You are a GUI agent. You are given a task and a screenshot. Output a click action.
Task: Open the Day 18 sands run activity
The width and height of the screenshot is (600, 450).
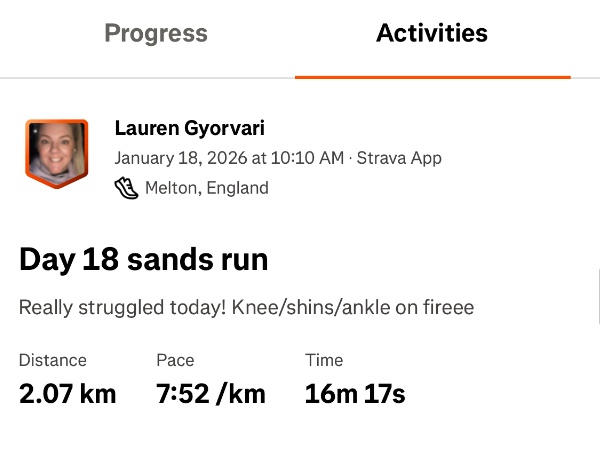pos(143,261)
